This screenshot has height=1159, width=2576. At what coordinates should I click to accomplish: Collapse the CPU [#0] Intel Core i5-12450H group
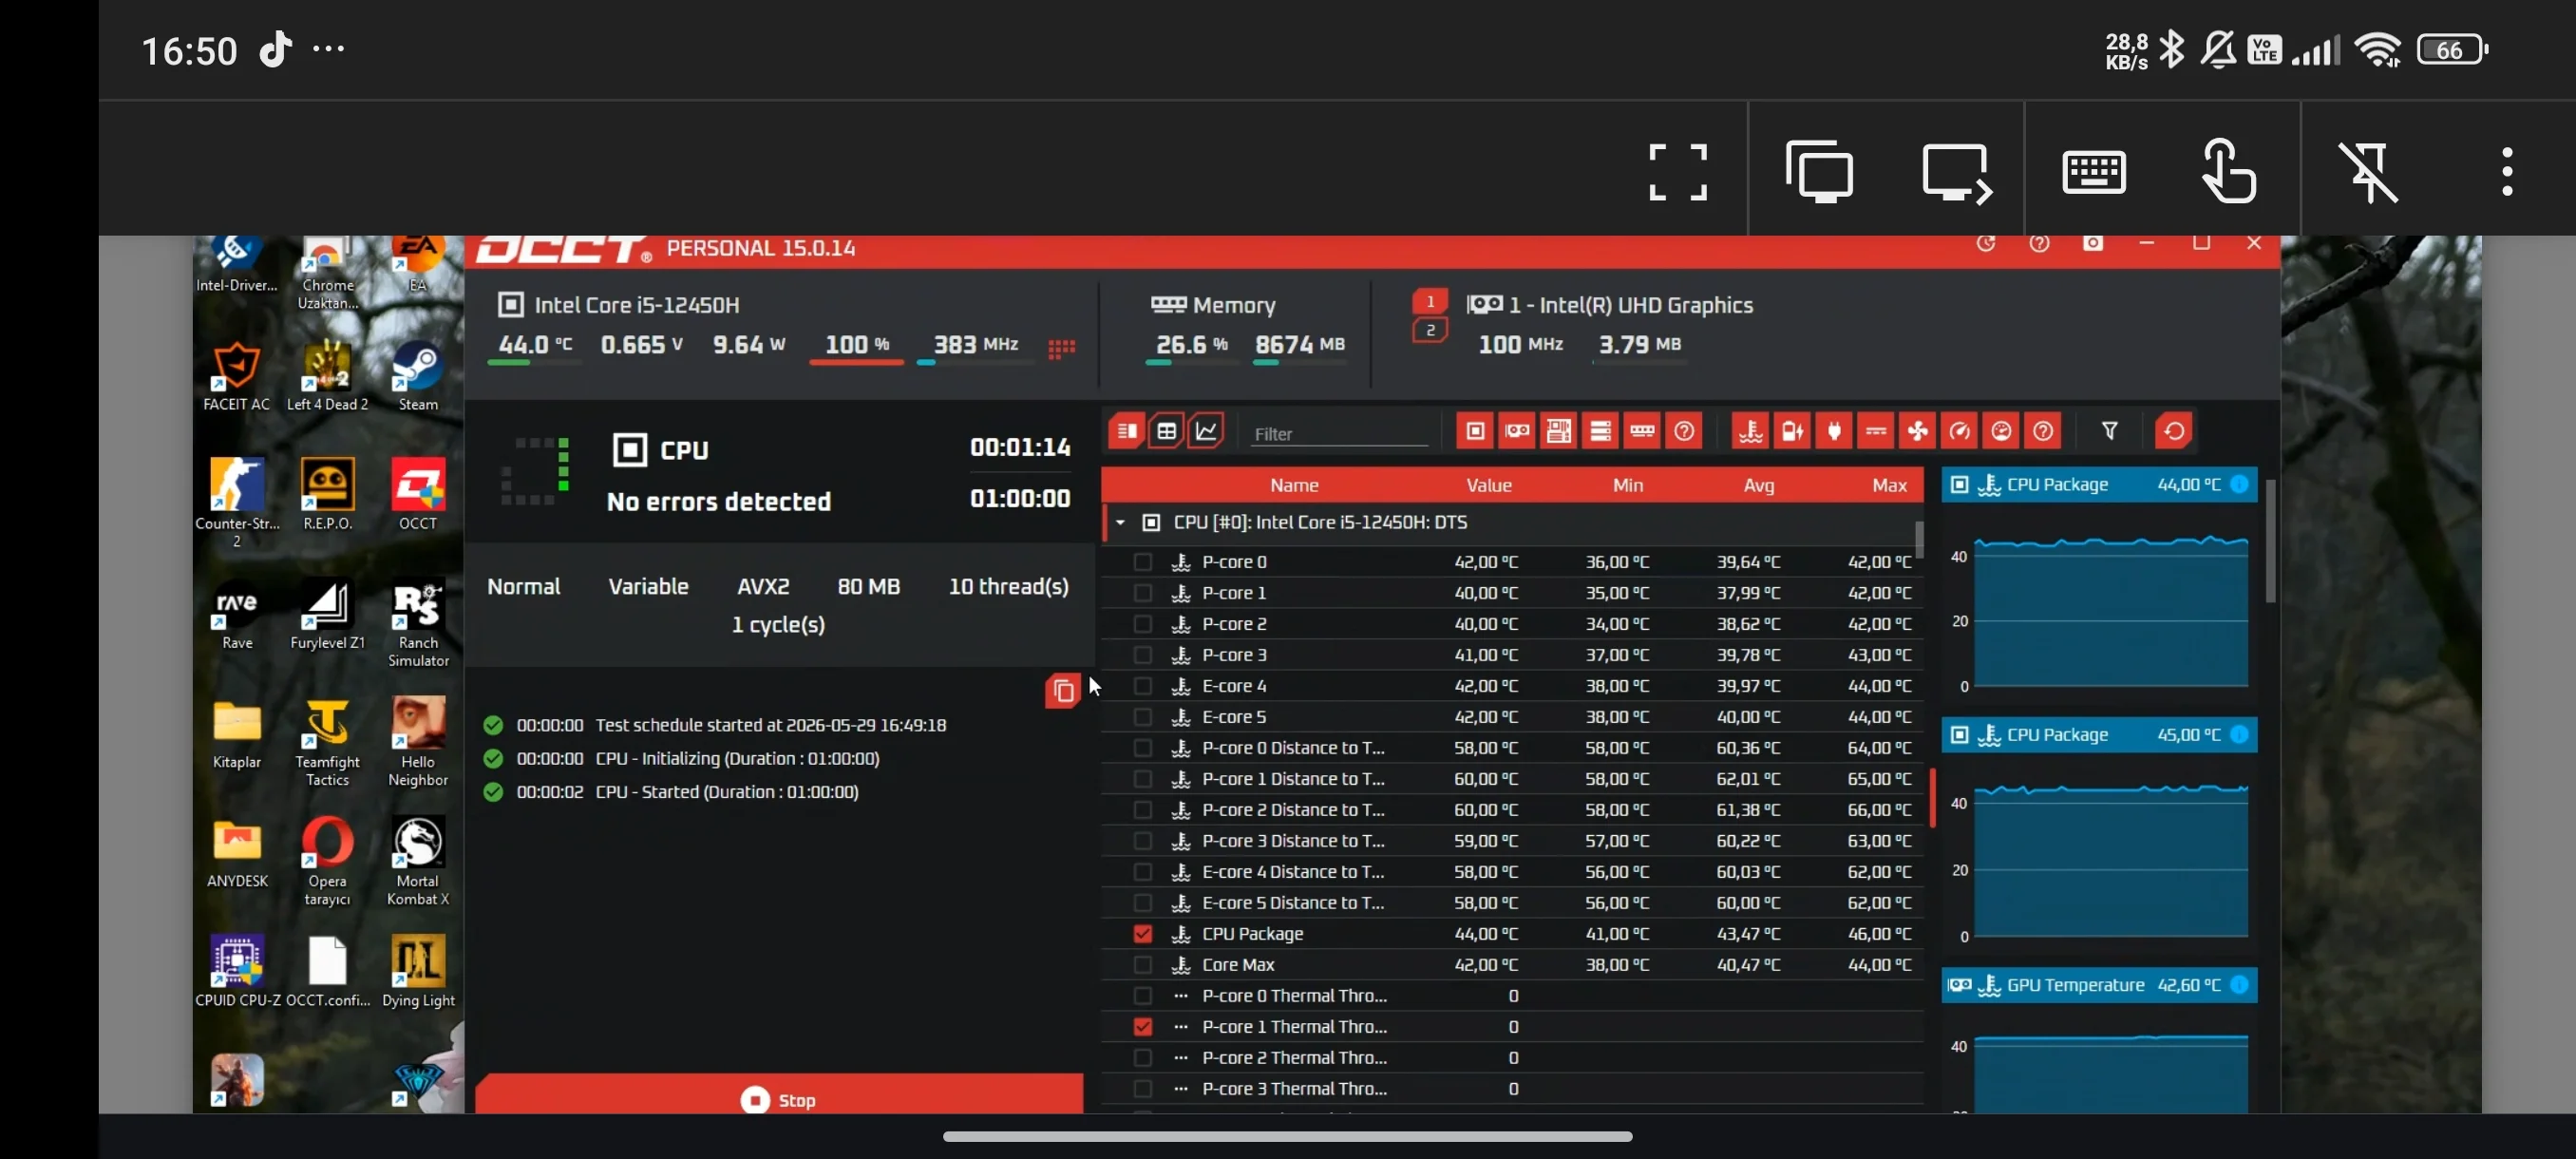pos(1120,522)
